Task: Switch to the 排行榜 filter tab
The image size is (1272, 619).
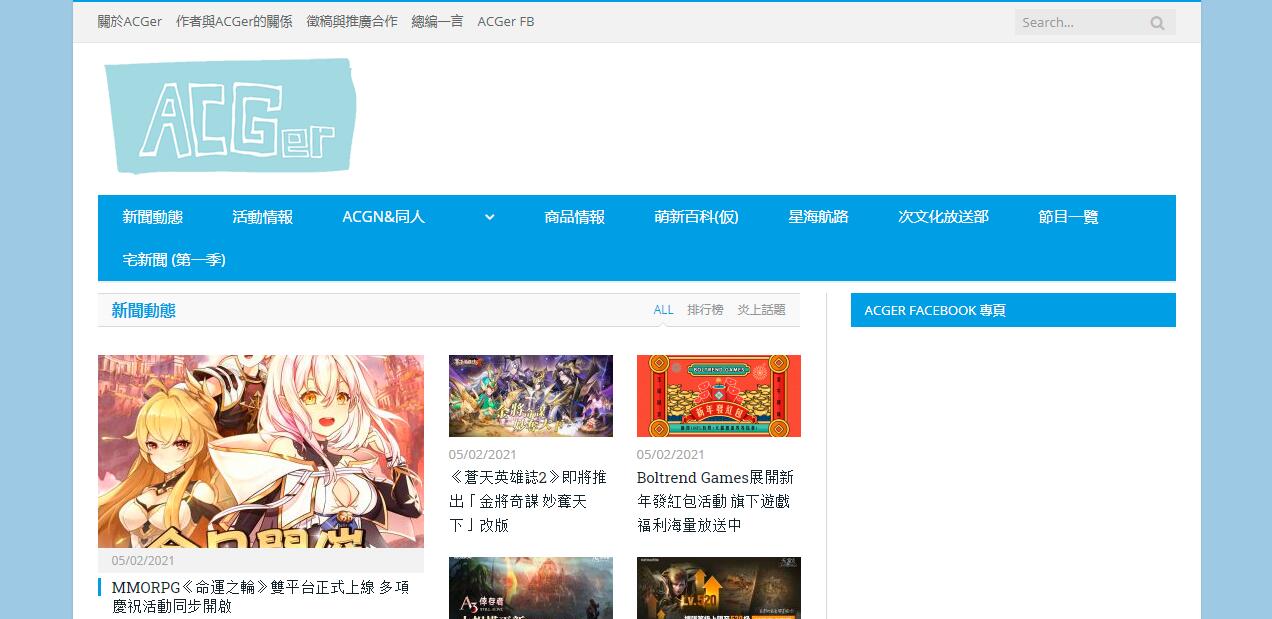Action: 705,310
